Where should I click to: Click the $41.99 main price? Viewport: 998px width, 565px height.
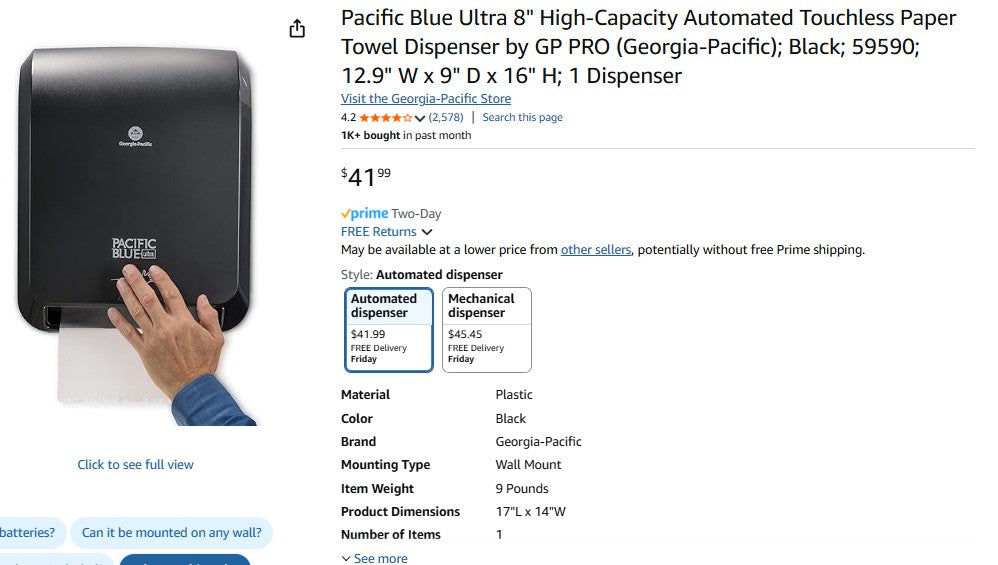coord(366,177)
